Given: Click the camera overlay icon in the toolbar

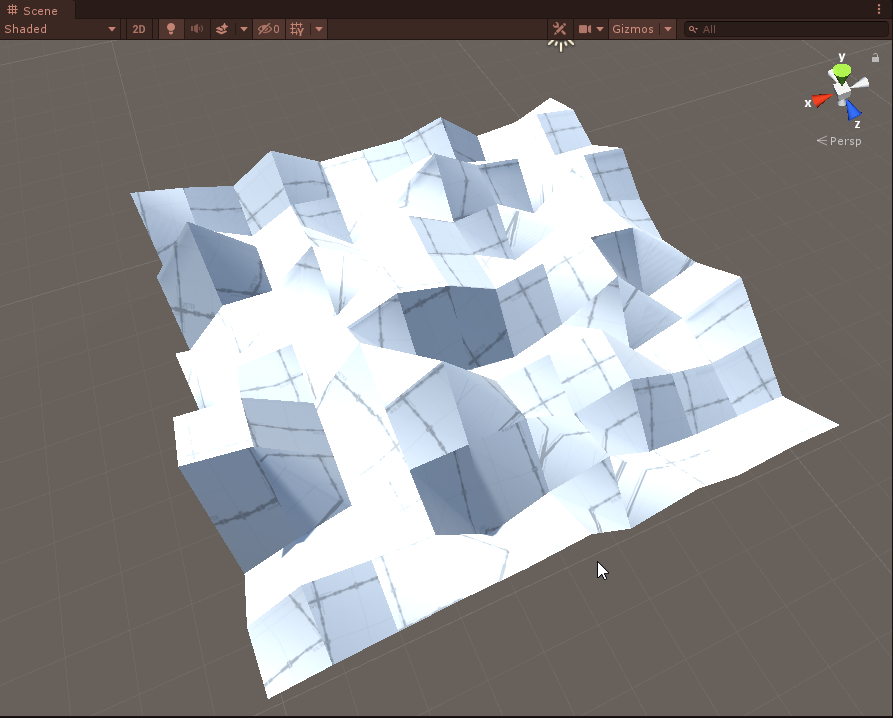Looking at the screenshot, I should [585, 29].
